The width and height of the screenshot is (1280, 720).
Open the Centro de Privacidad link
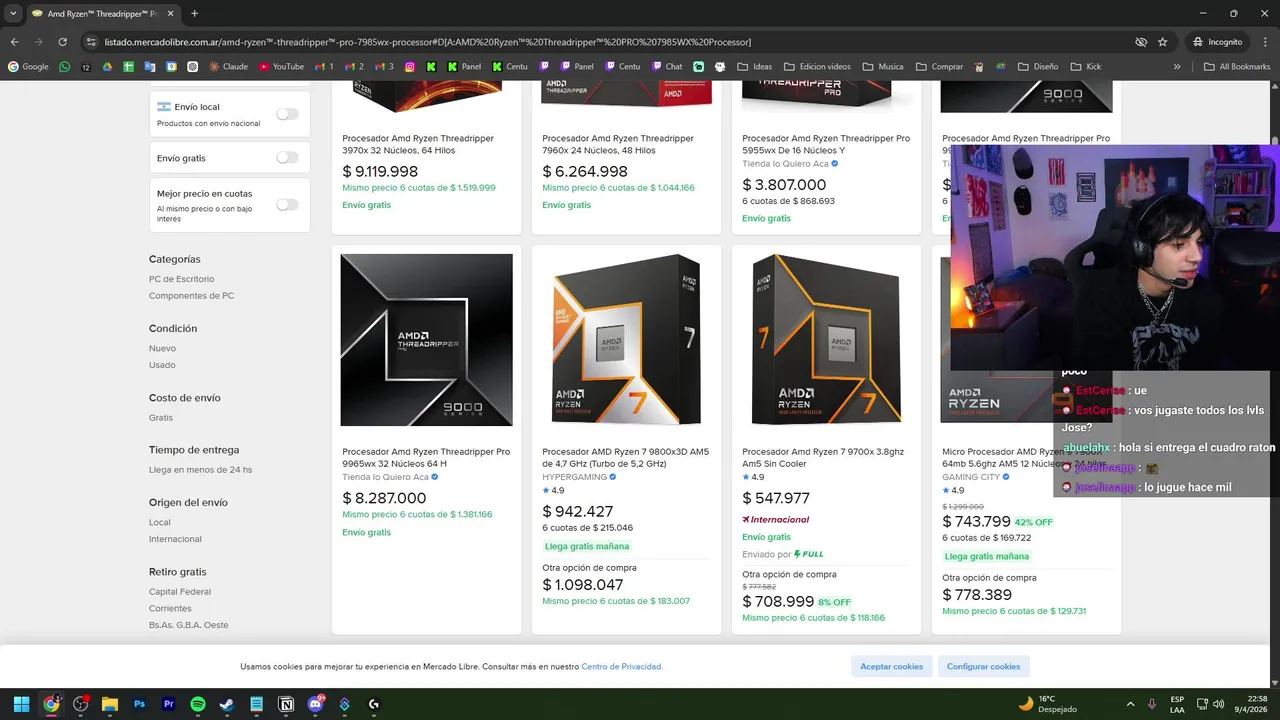tap(622, 667)
